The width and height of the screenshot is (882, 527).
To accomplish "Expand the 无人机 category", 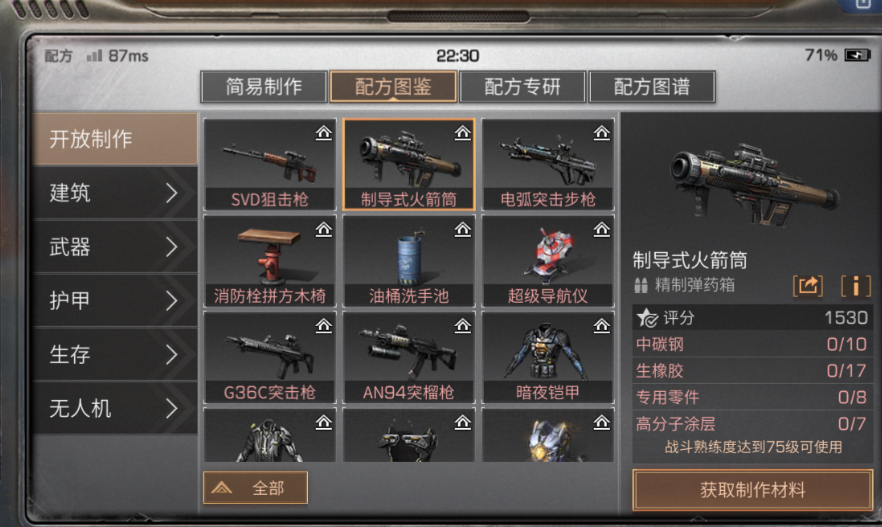I will click(115, 408).
